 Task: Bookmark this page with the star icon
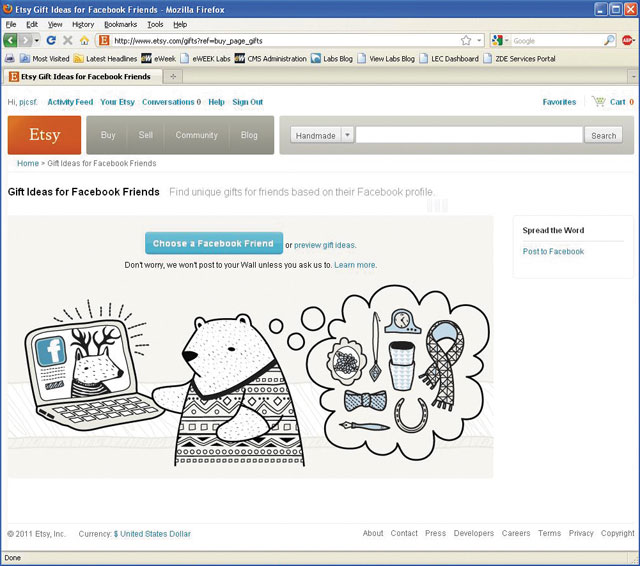tap(466, 40)
